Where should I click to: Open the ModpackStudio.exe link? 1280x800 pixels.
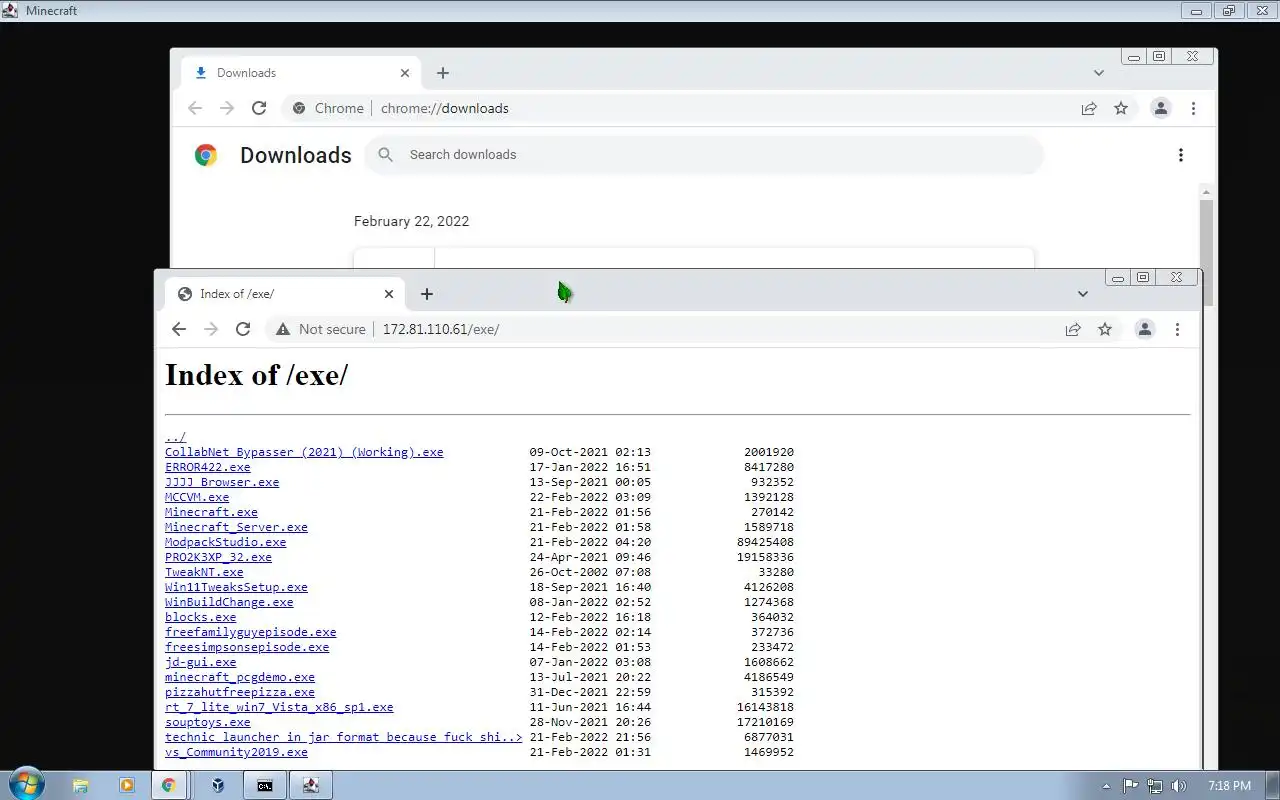tap(226, 542)
